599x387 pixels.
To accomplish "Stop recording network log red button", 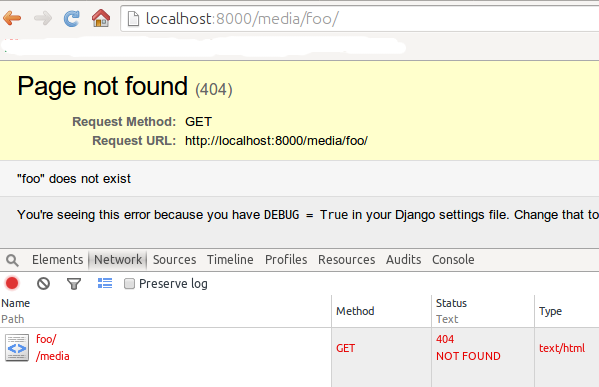I will [x=12, y=283].
